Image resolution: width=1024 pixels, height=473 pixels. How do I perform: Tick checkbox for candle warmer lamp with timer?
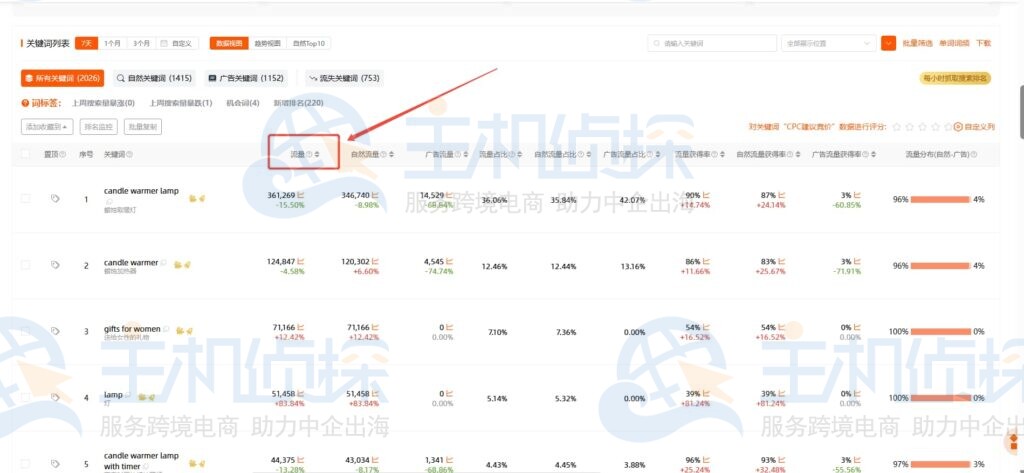click(25, 463)
